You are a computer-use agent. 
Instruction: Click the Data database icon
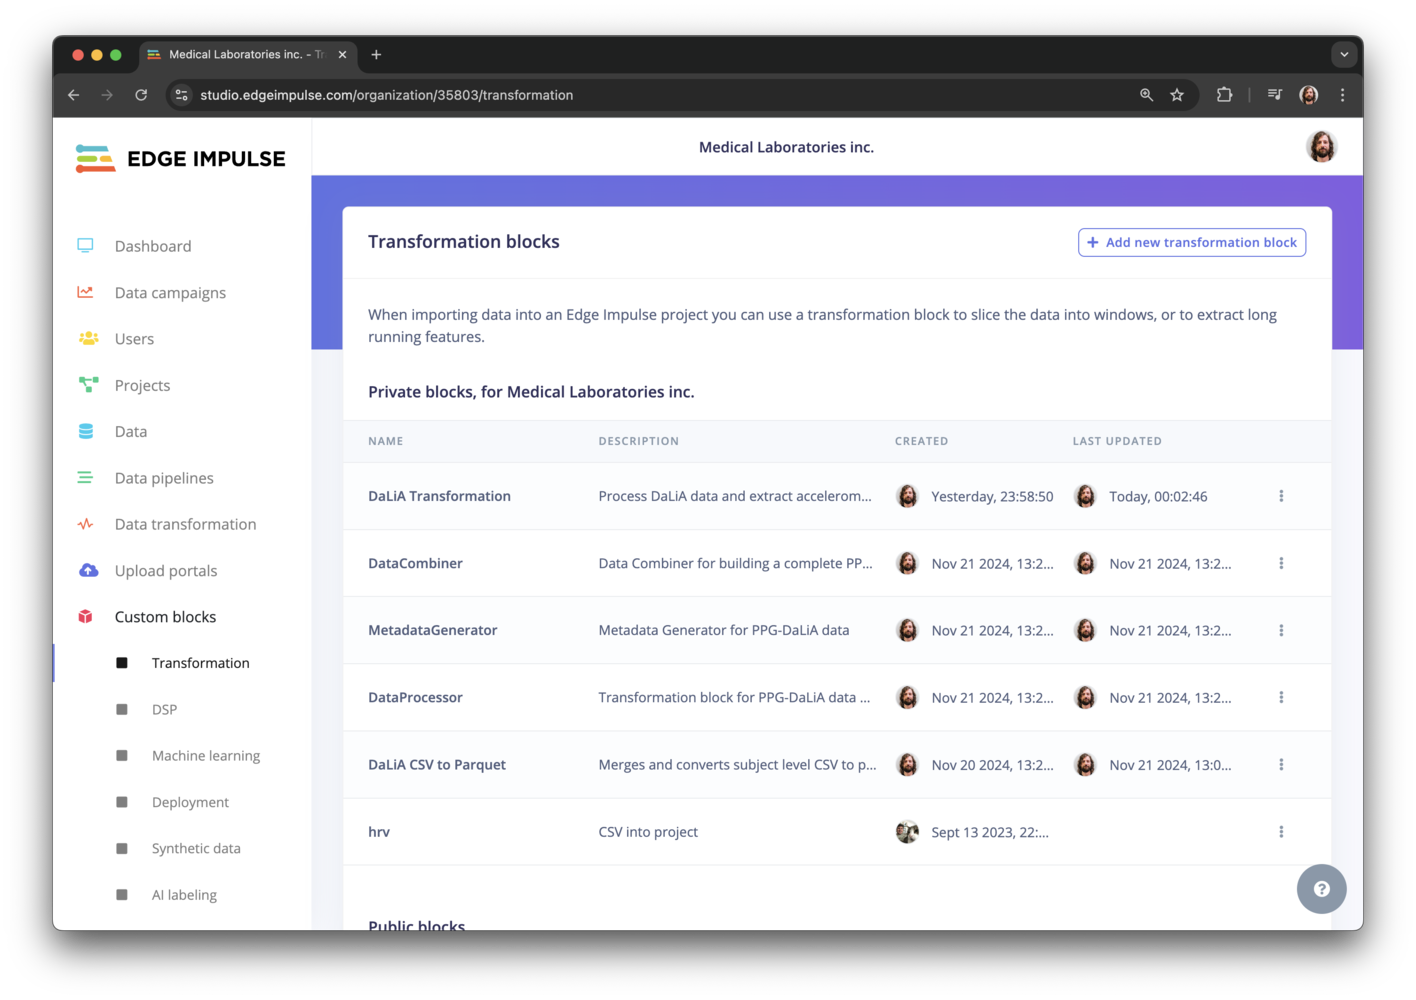pos(86,431)
